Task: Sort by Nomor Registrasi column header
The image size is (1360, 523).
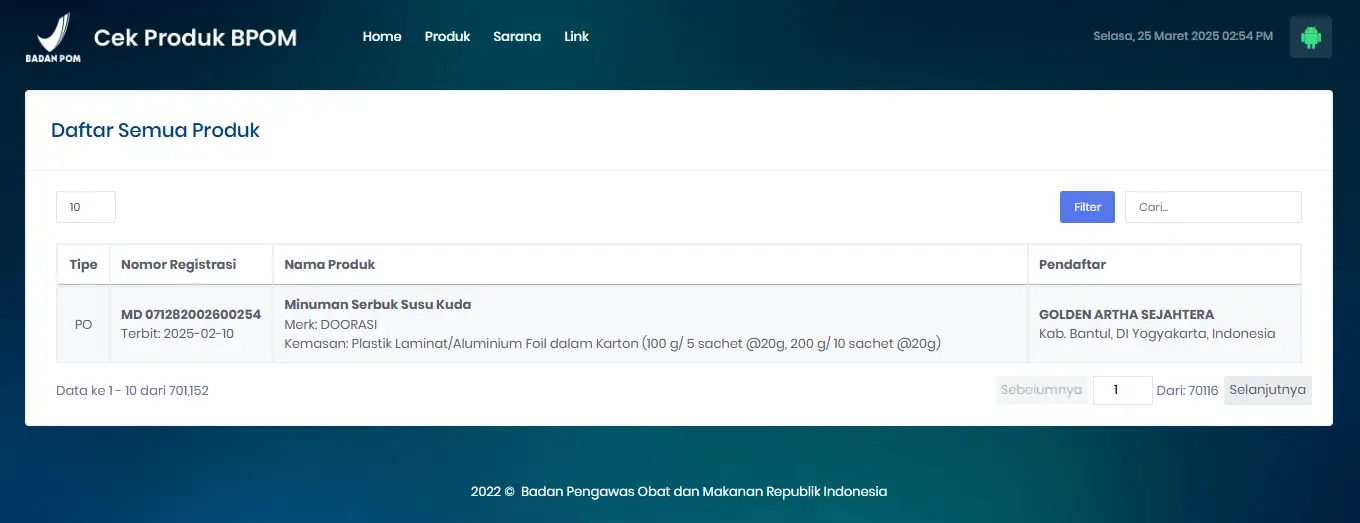Action: pos(179,265)
